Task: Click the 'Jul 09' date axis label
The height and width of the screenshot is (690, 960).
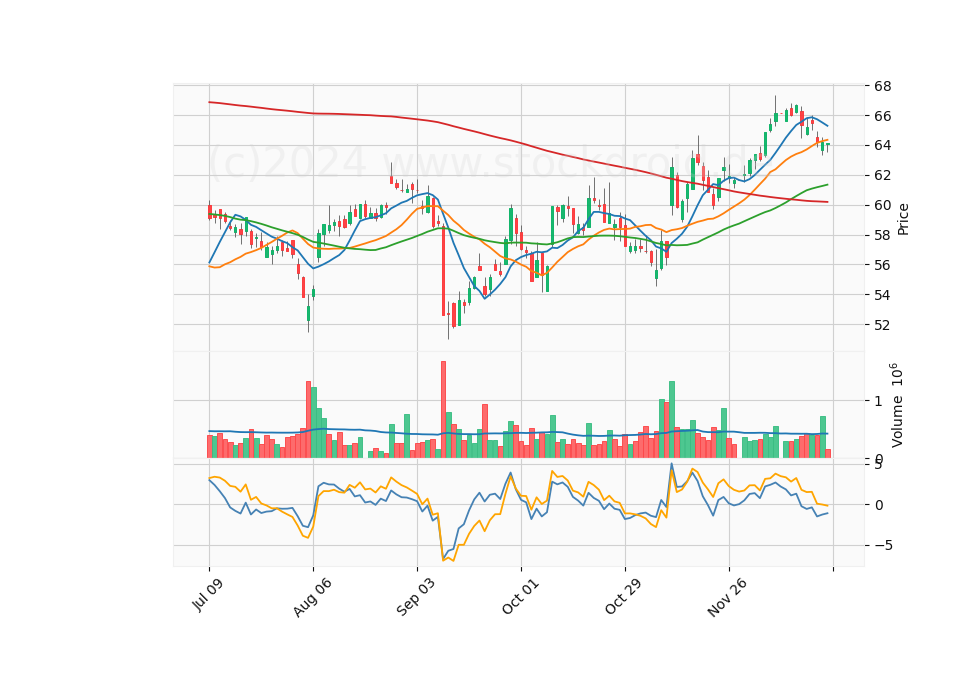Action: [208, 594]
